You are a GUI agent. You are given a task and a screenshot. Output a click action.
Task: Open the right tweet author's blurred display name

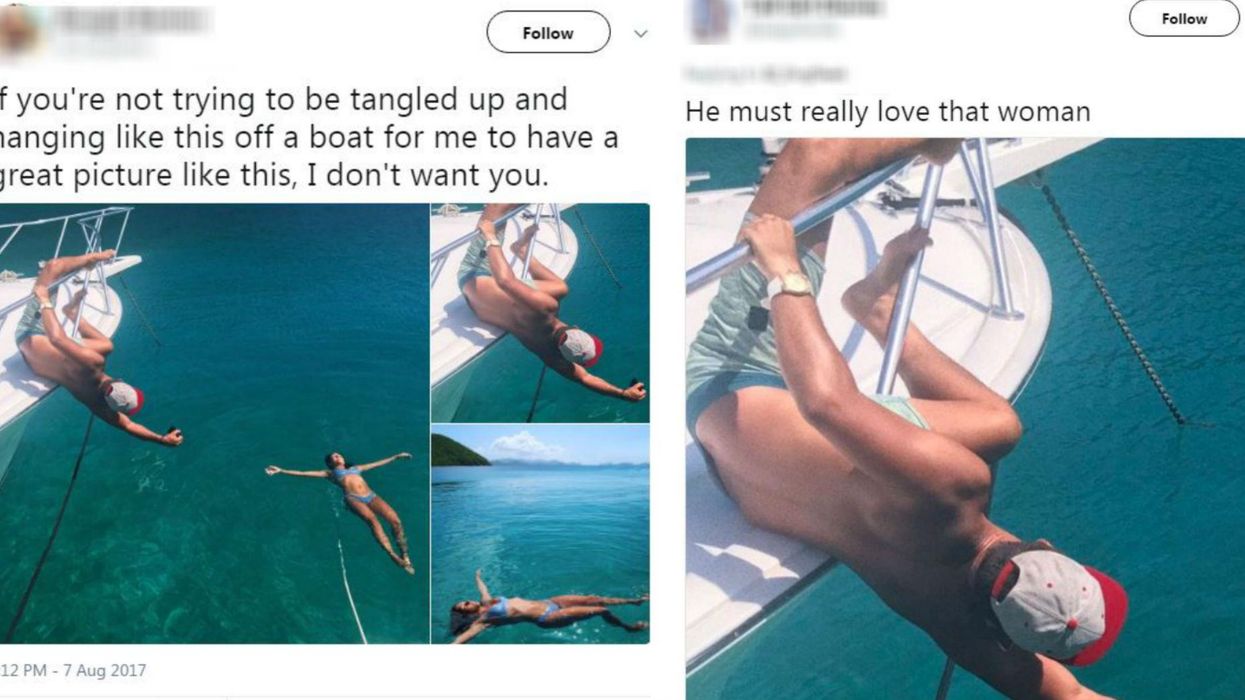812,8
